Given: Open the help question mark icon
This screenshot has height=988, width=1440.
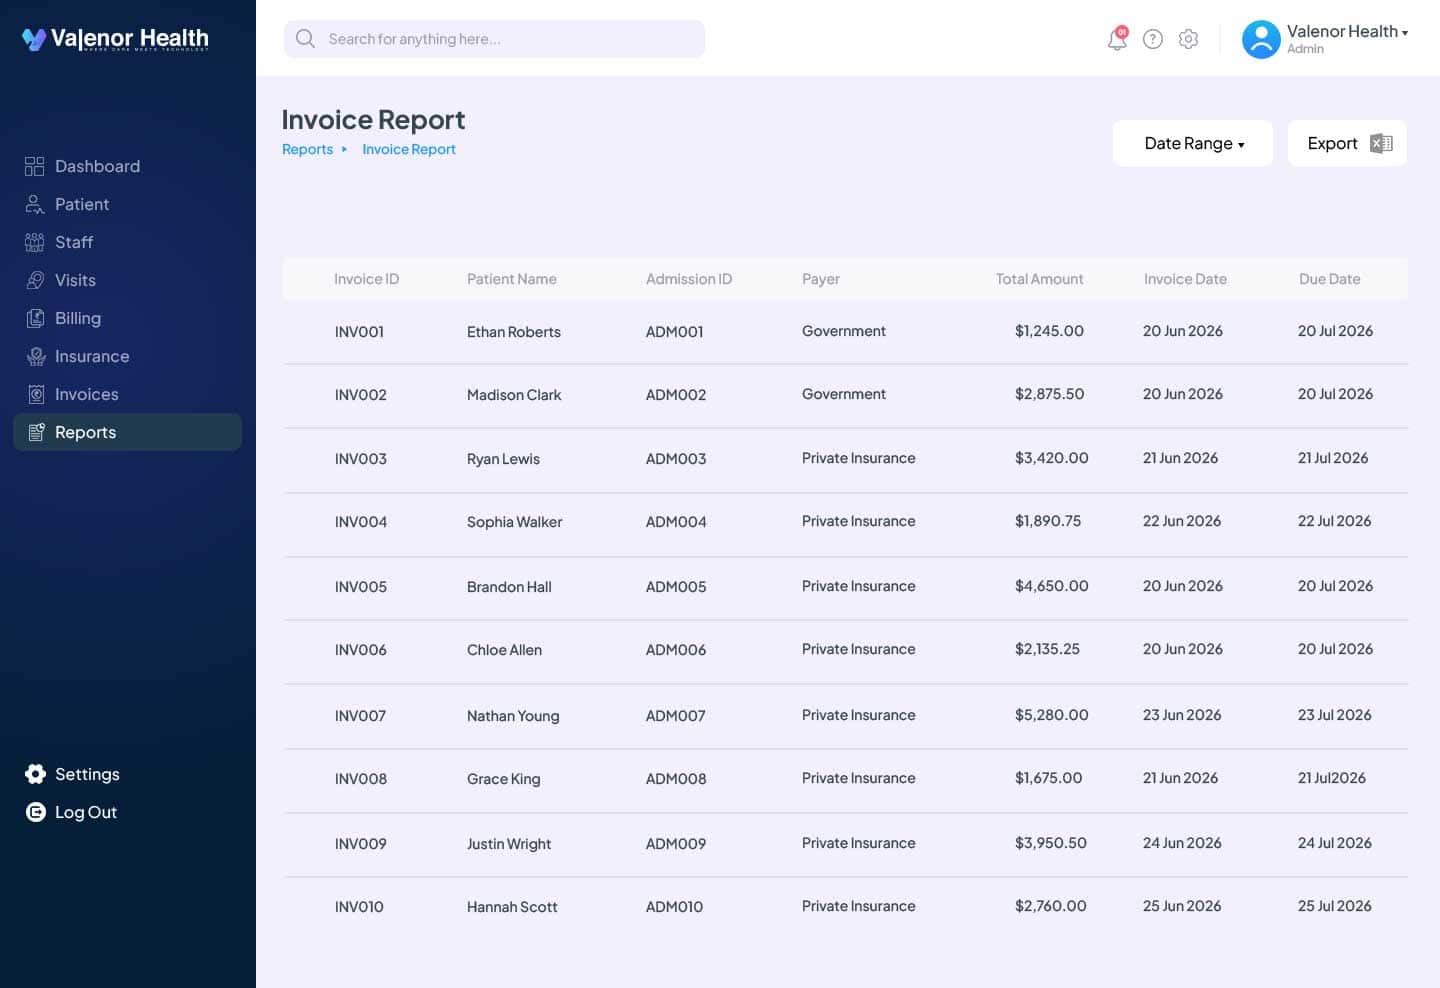Looking at the screenshot, I should [1153, 39].
